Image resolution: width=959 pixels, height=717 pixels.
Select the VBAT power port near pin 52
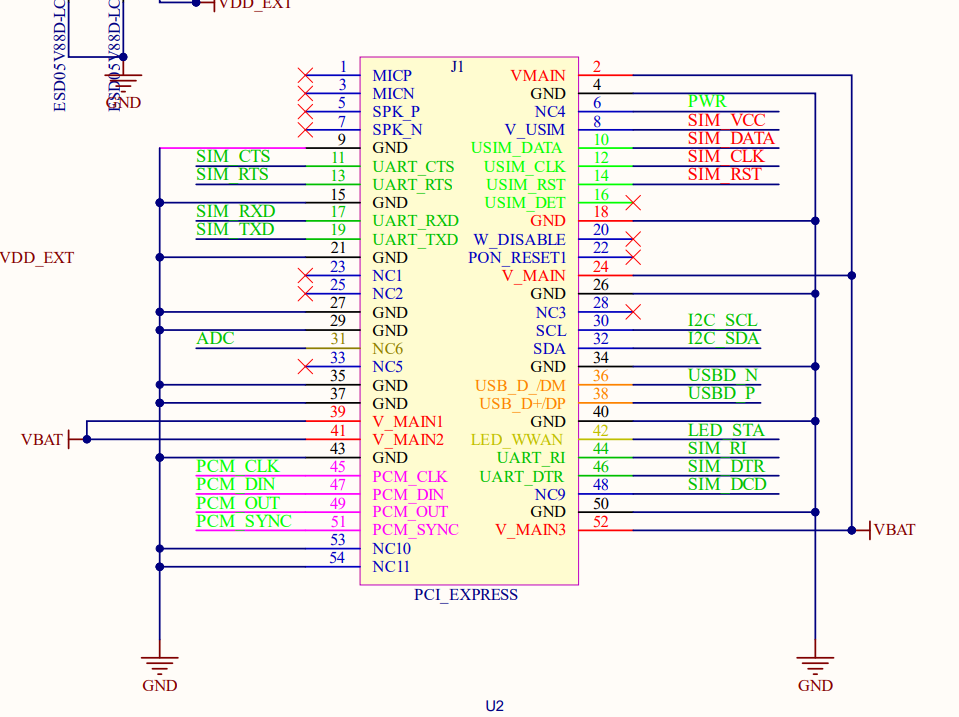pyautogui.click(x=890, y=530)
